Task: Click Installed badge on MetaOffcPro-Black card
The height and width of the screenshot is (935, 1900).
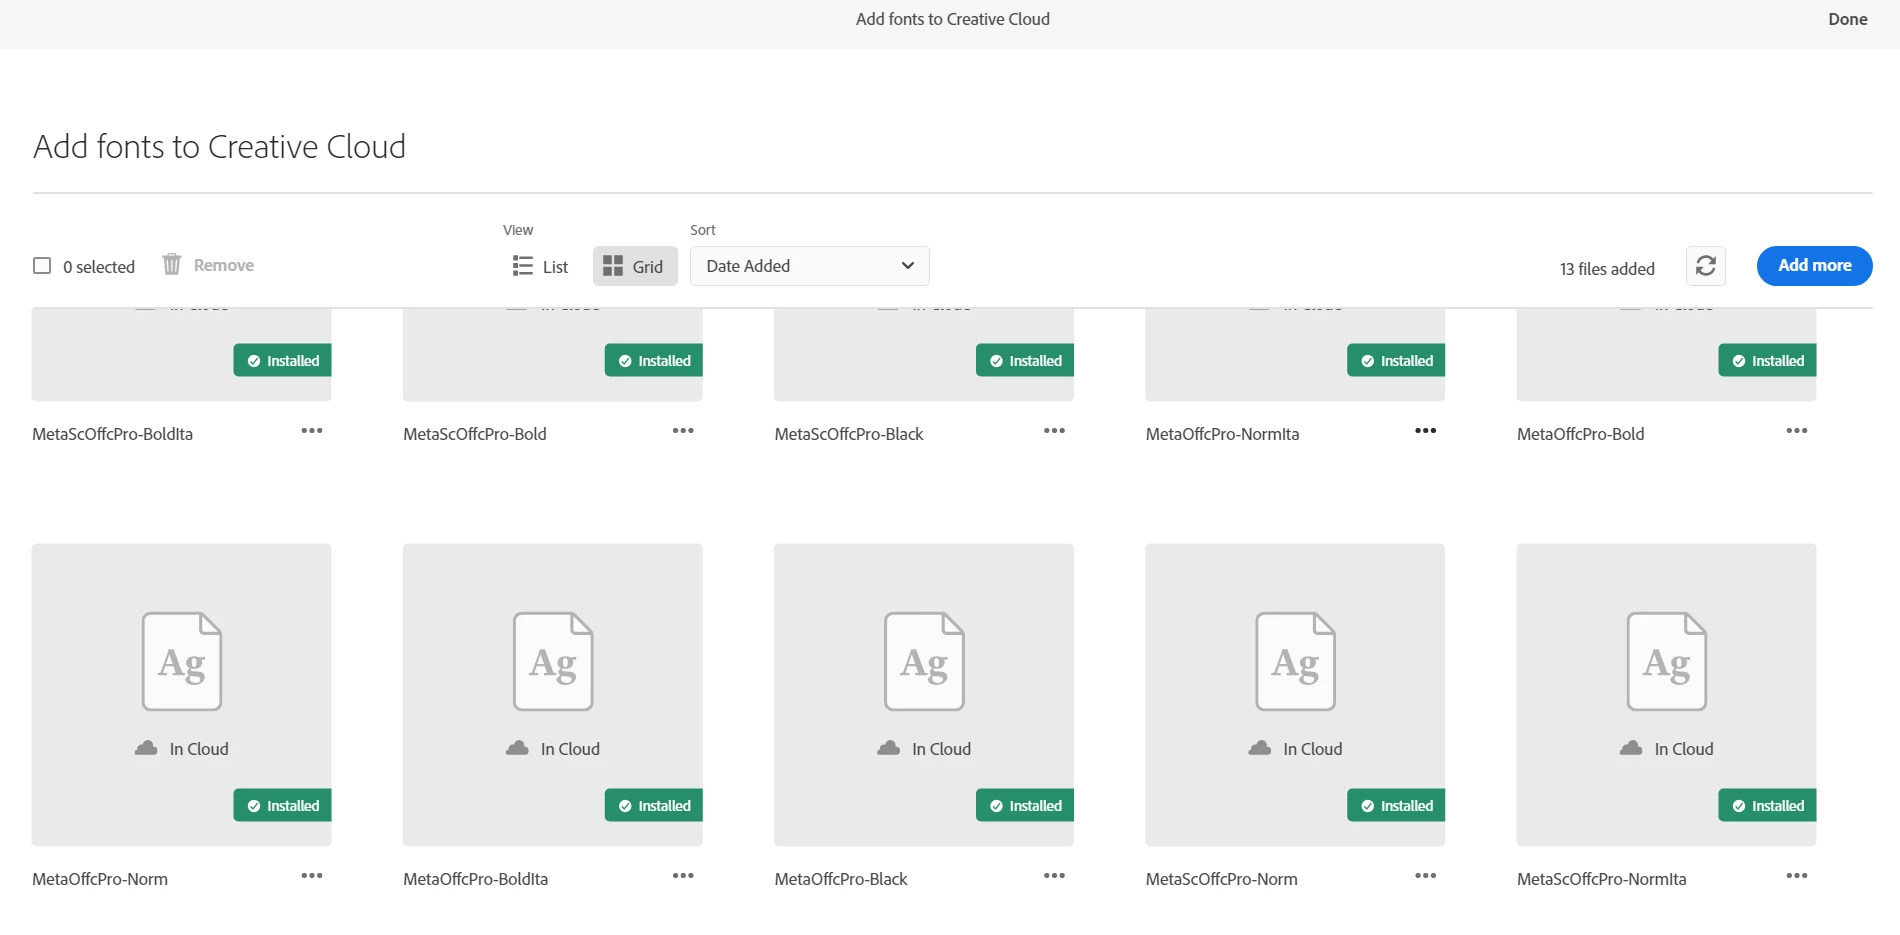Action: tap(1025, 806)
